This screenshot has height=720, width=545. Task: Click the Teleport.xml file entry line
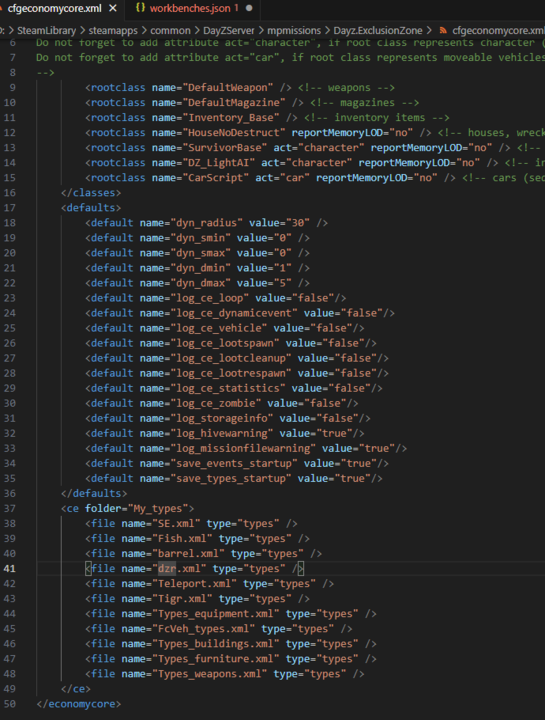pyautogui.click(x=209, y=584)
